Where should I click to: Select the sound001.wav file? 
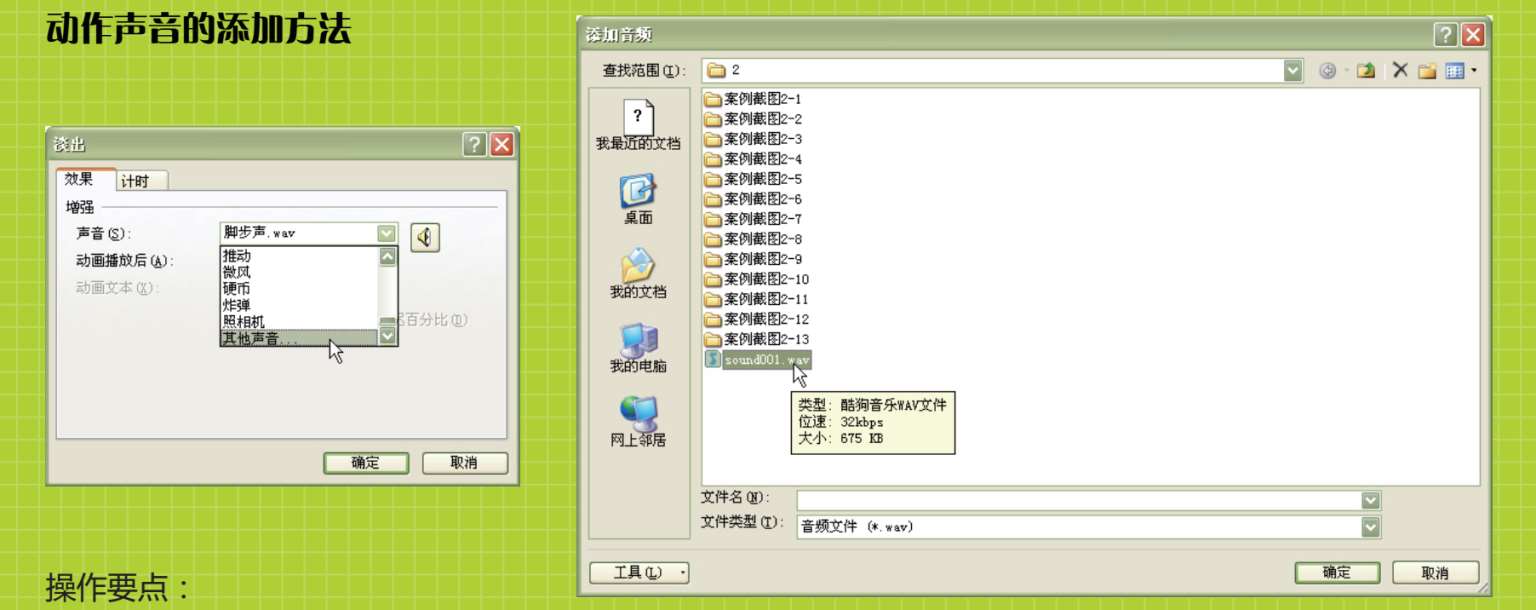click(758, 359)
